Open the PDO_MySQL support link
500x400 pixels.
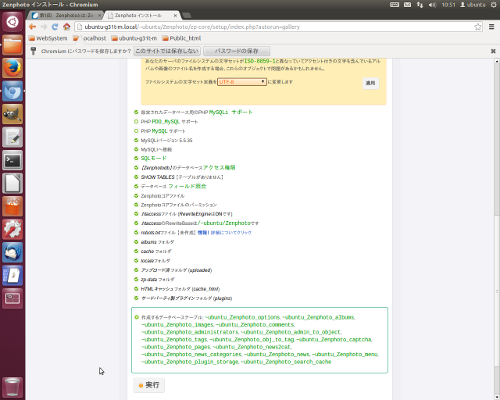coord(166,122)
